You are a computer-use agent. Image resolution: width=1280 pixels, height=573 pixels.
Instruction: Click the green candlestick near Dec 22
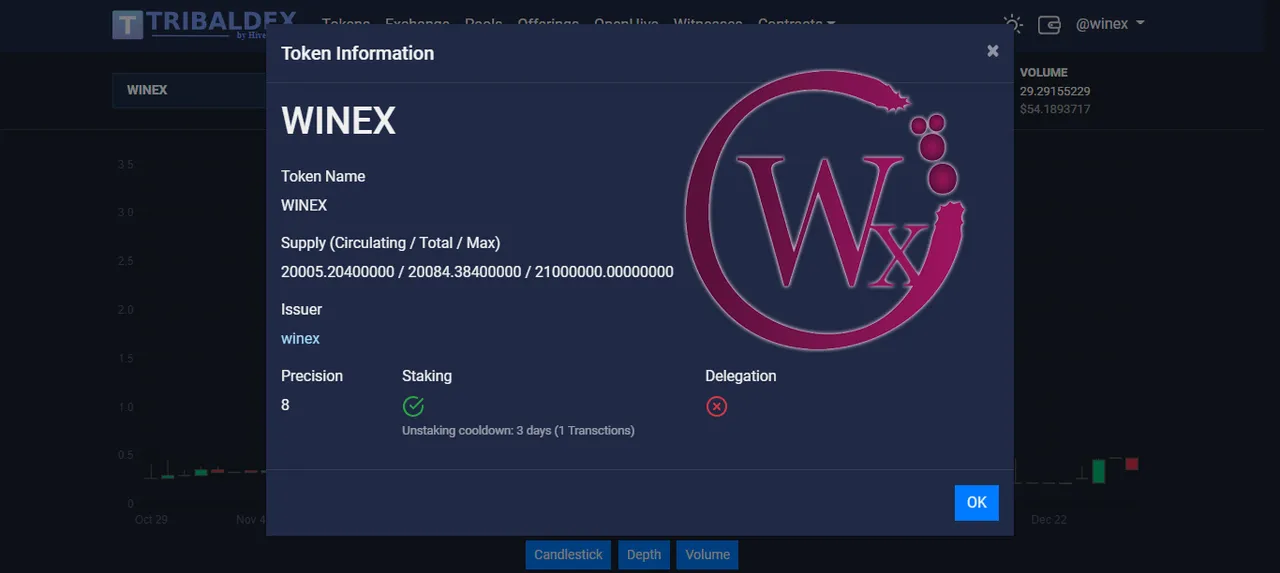[1099, 471]
